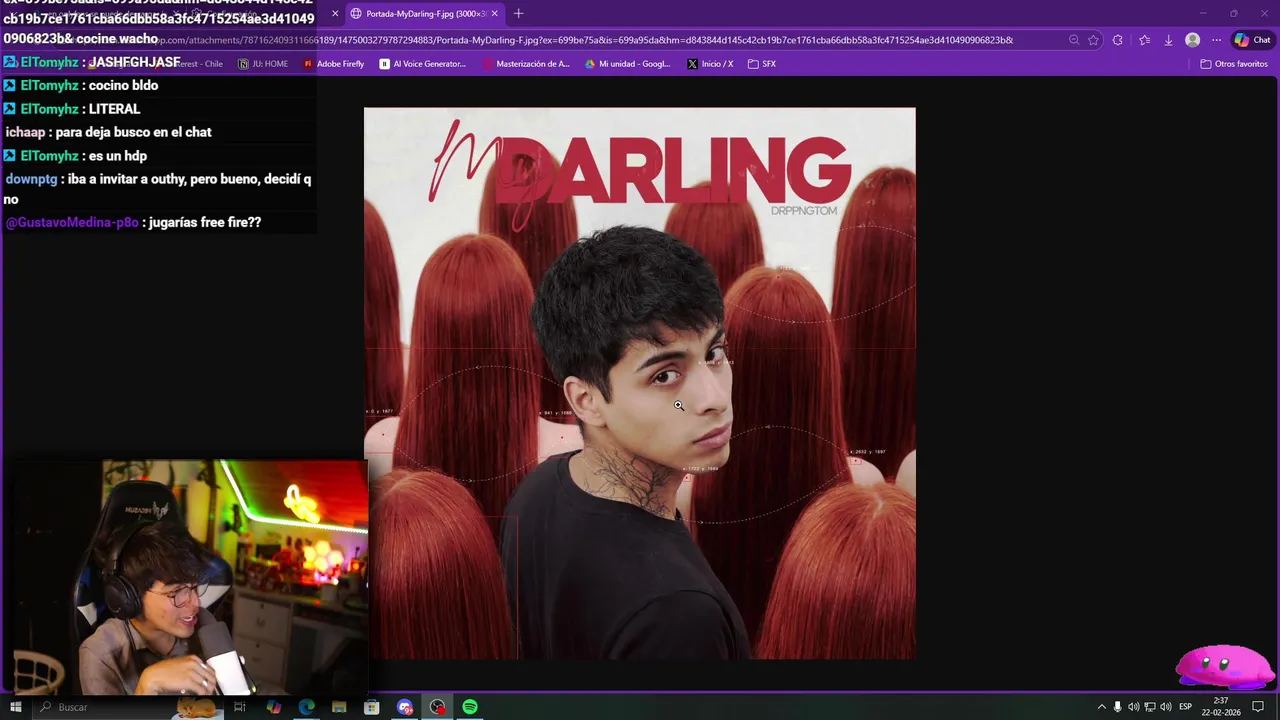Expand the SFX bookmarks folder

coord(762,64)
